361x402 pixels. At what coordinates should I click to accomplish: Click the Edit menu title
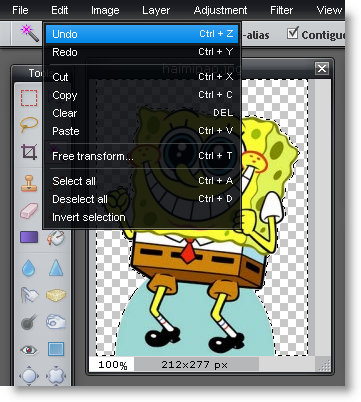[60, 10]
